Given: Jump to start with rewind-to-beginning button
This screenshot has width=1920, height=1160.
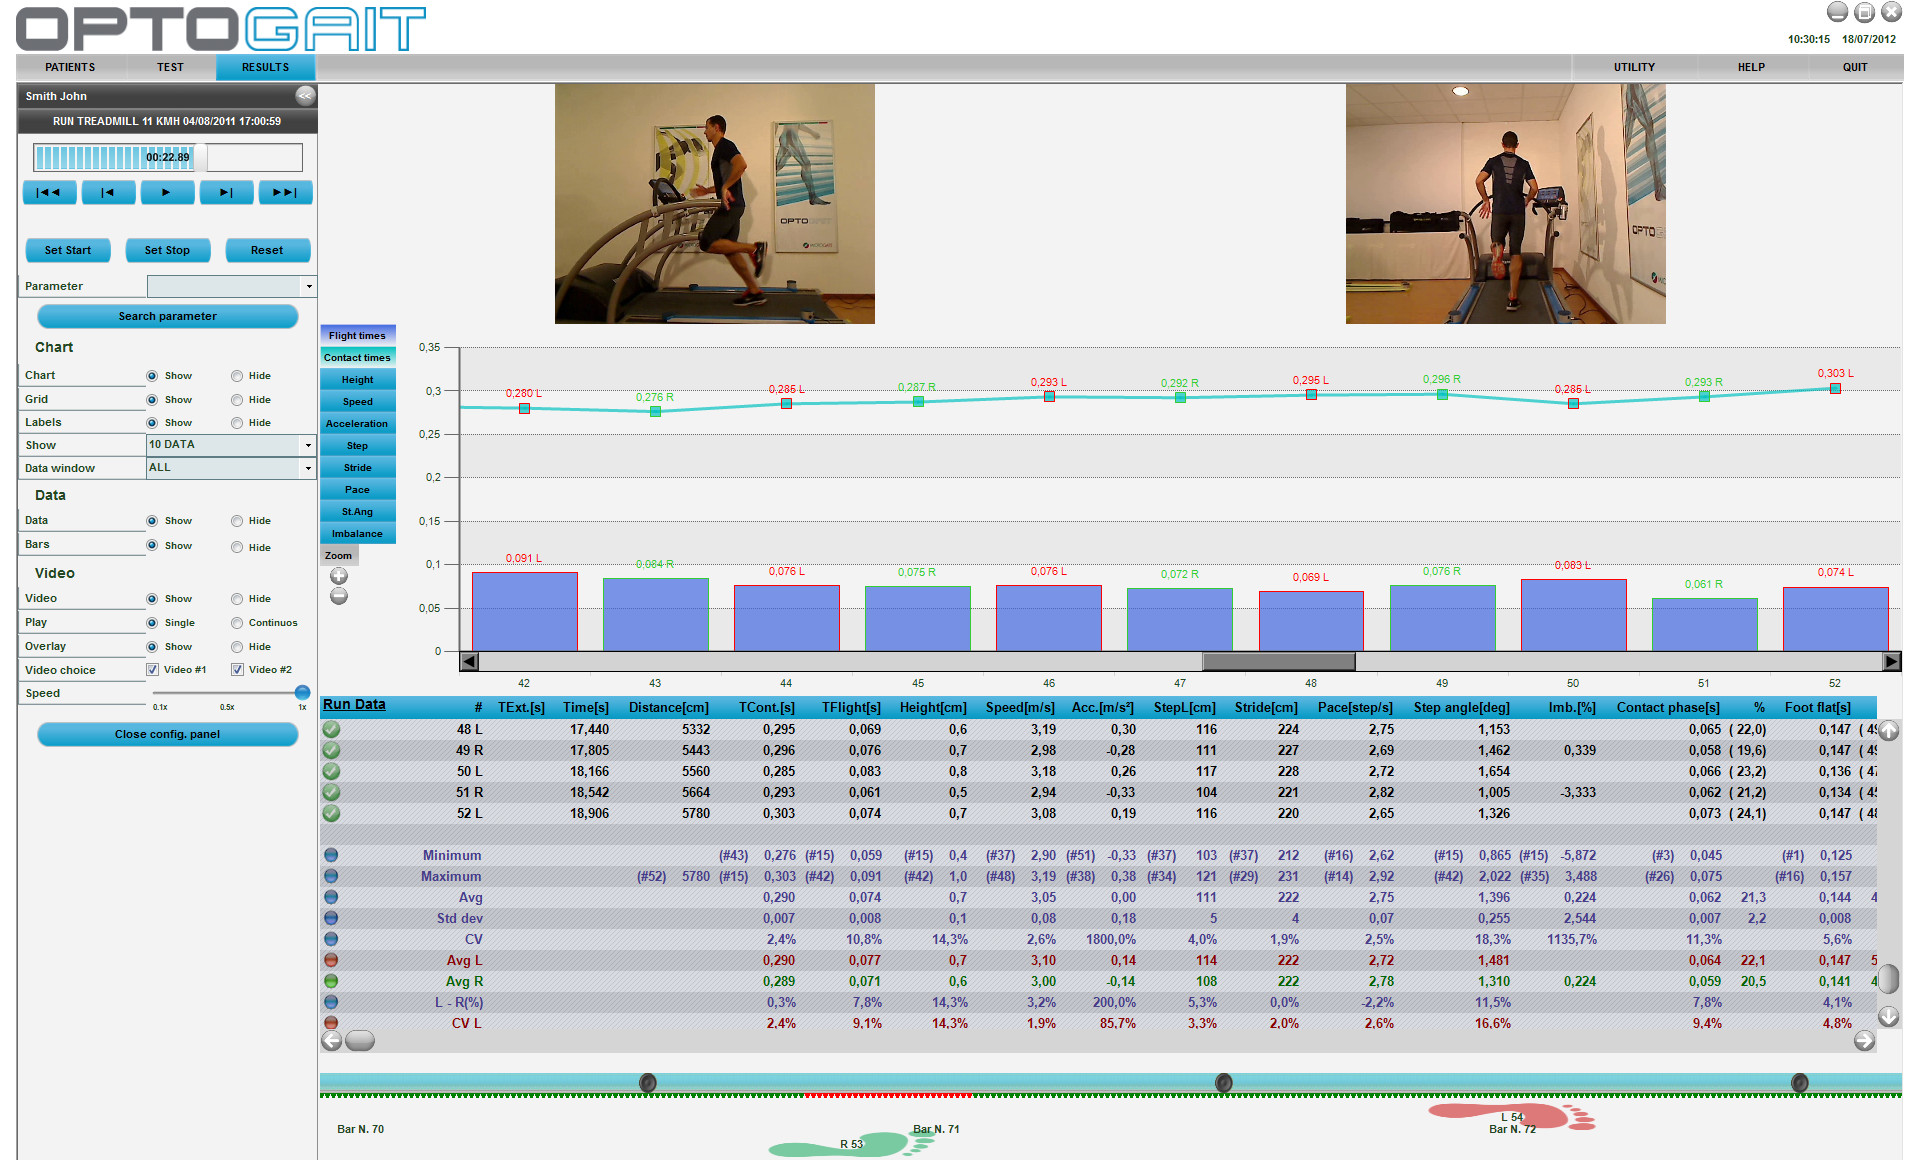Looking at the screenshot, I should (x=49, y=192).
